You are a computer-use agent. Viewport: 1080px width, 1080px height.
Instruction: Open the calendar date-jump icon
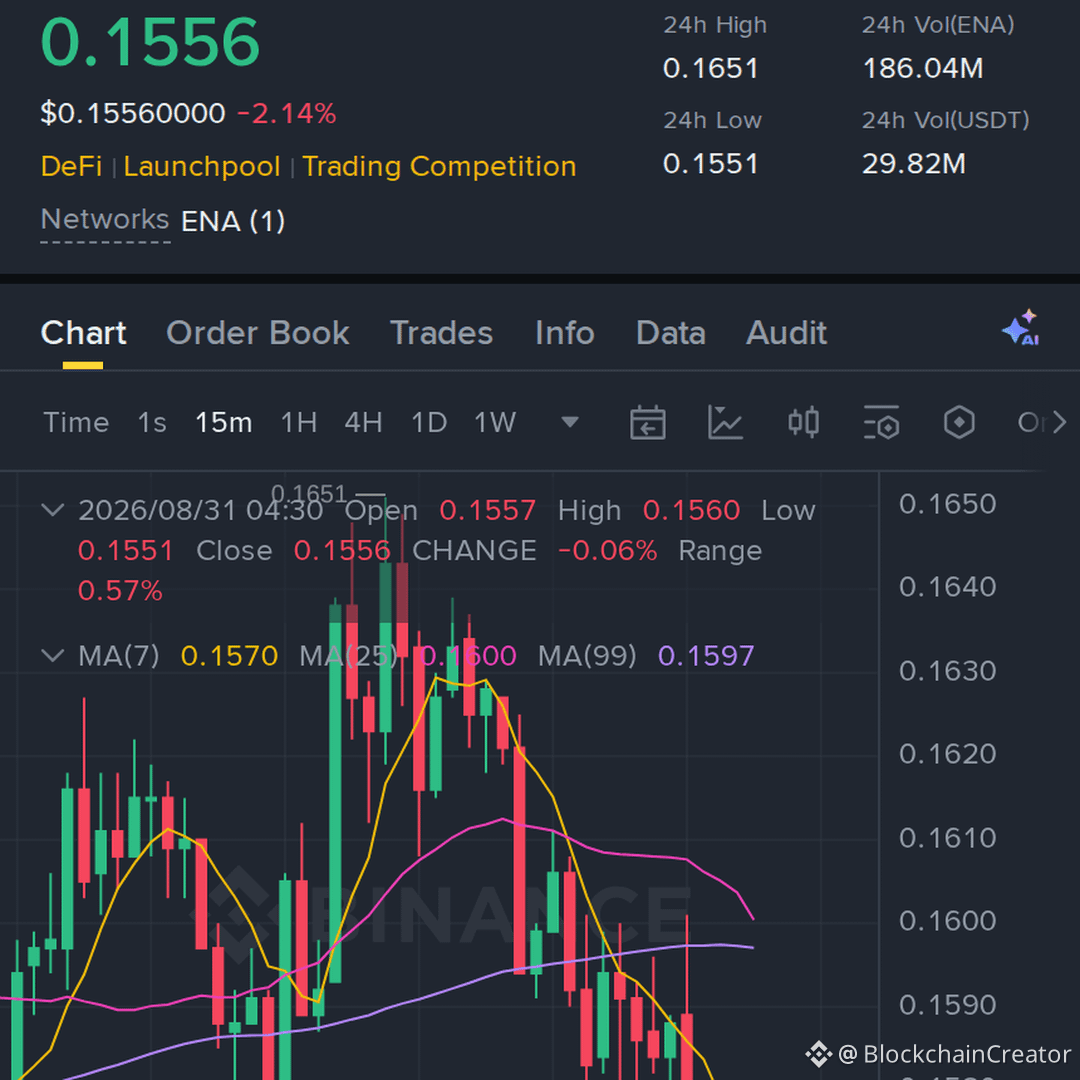click(x=647, y=422)
